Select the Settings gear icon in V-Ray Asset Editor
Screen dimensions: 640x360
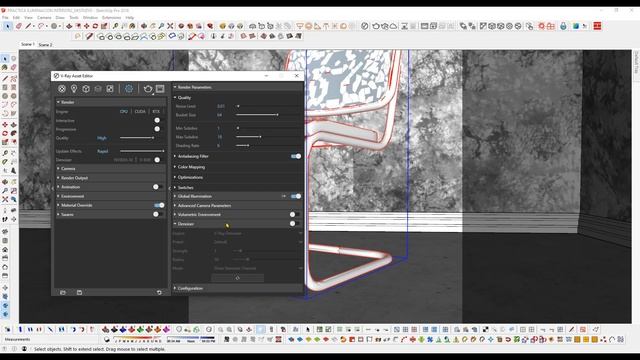pos(129,89)
